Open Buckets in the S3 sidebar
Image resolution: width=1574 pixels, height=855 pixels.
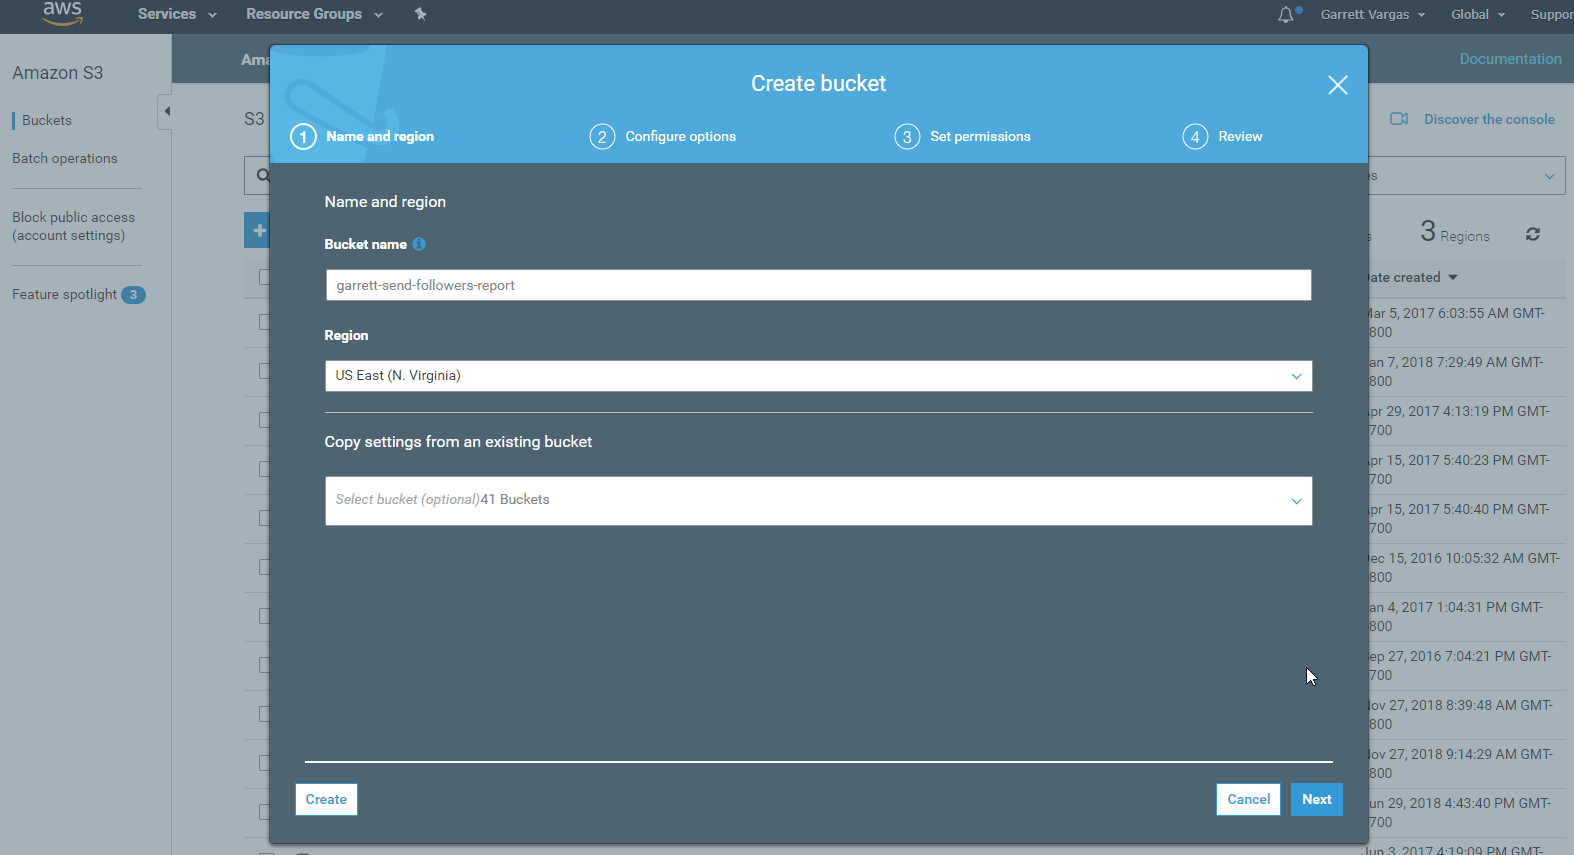pyautogui.click(x=47, y=120)
